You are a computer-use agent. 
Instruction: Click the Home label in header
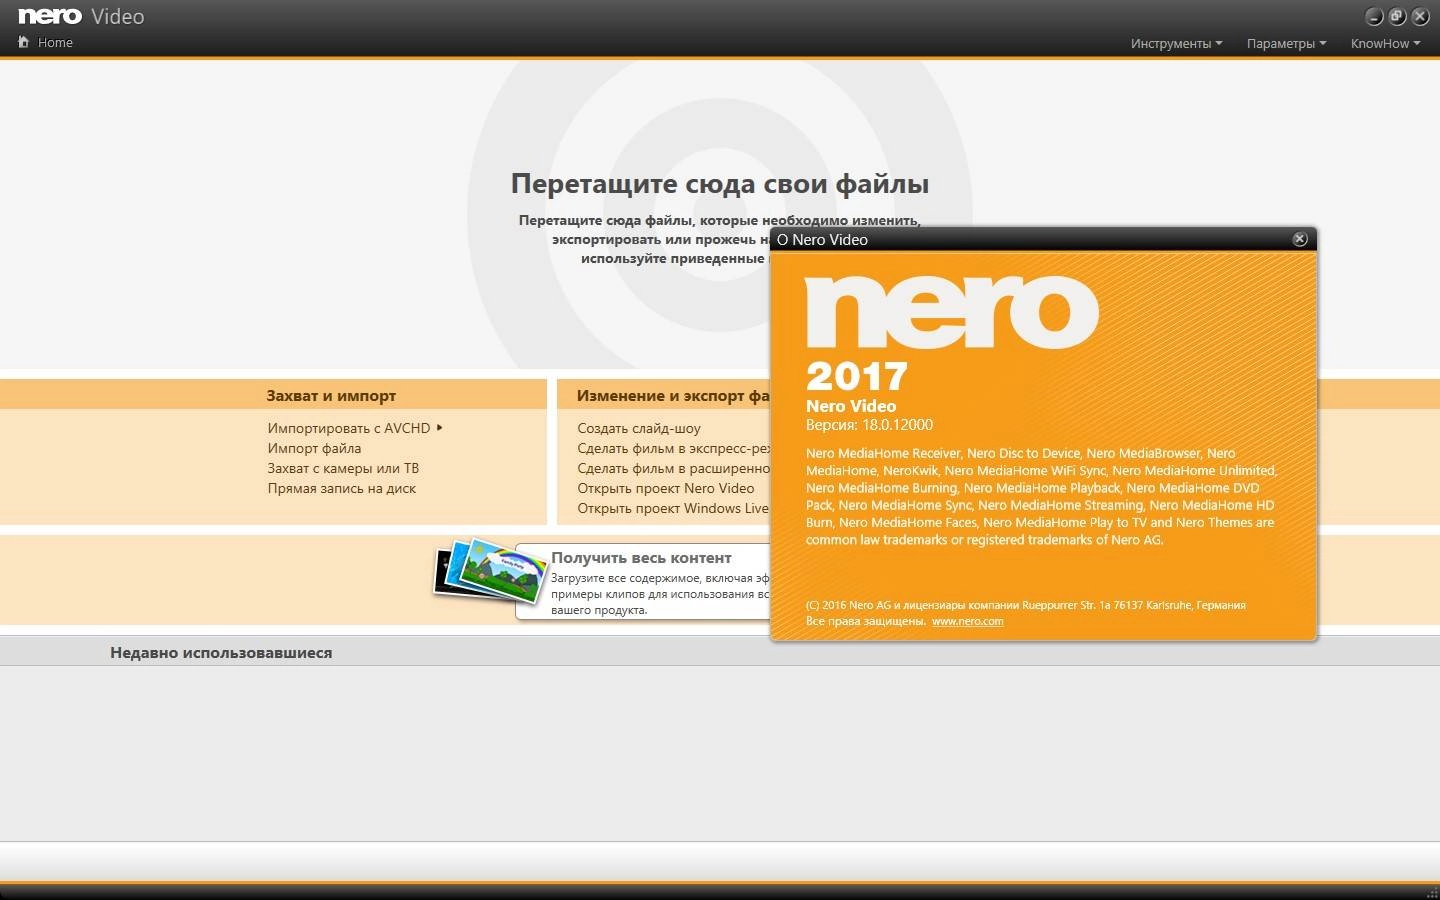tap(55, 42)
